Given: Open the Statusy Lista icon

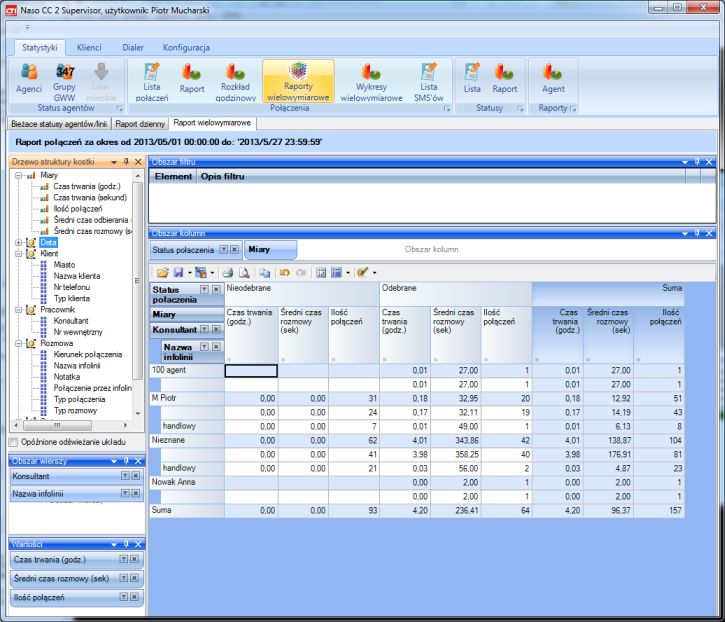Looking at the screenshot, I should tap(472, 79).
